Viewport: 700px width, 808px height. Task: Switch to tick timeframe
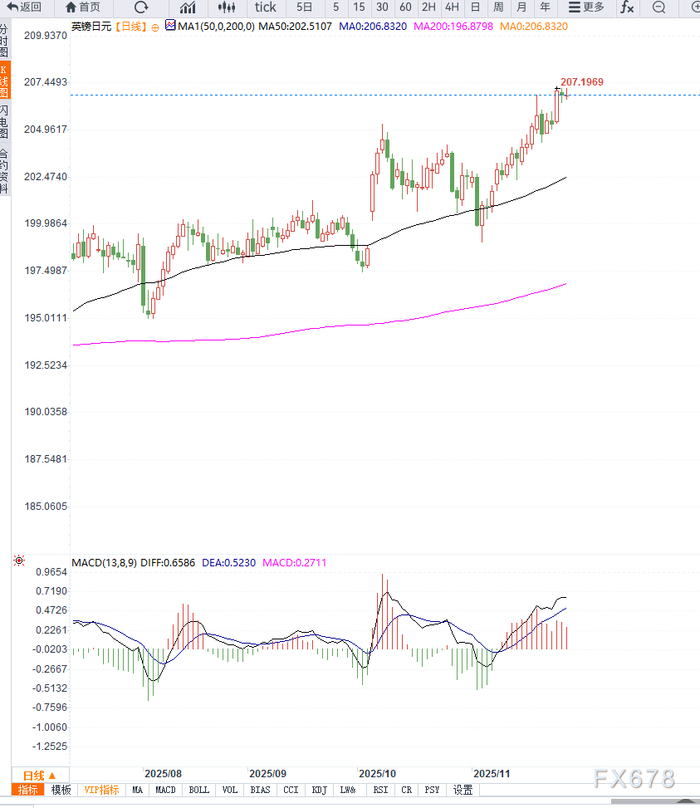[x=265, y=7]
